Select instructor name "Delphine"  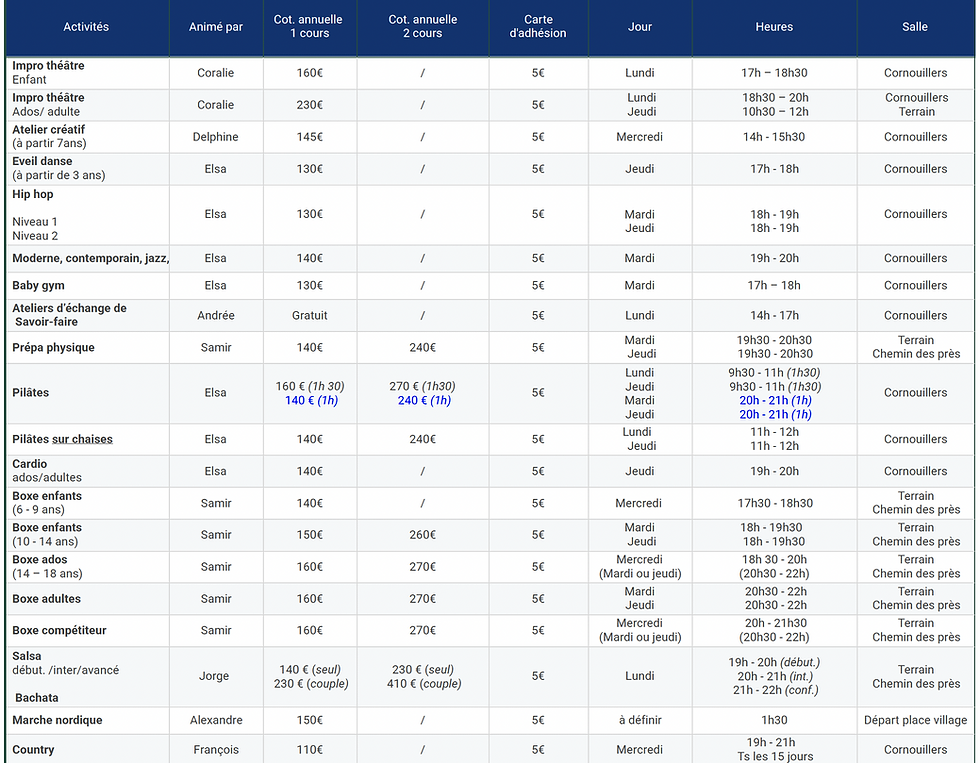[x=216, y=137]
